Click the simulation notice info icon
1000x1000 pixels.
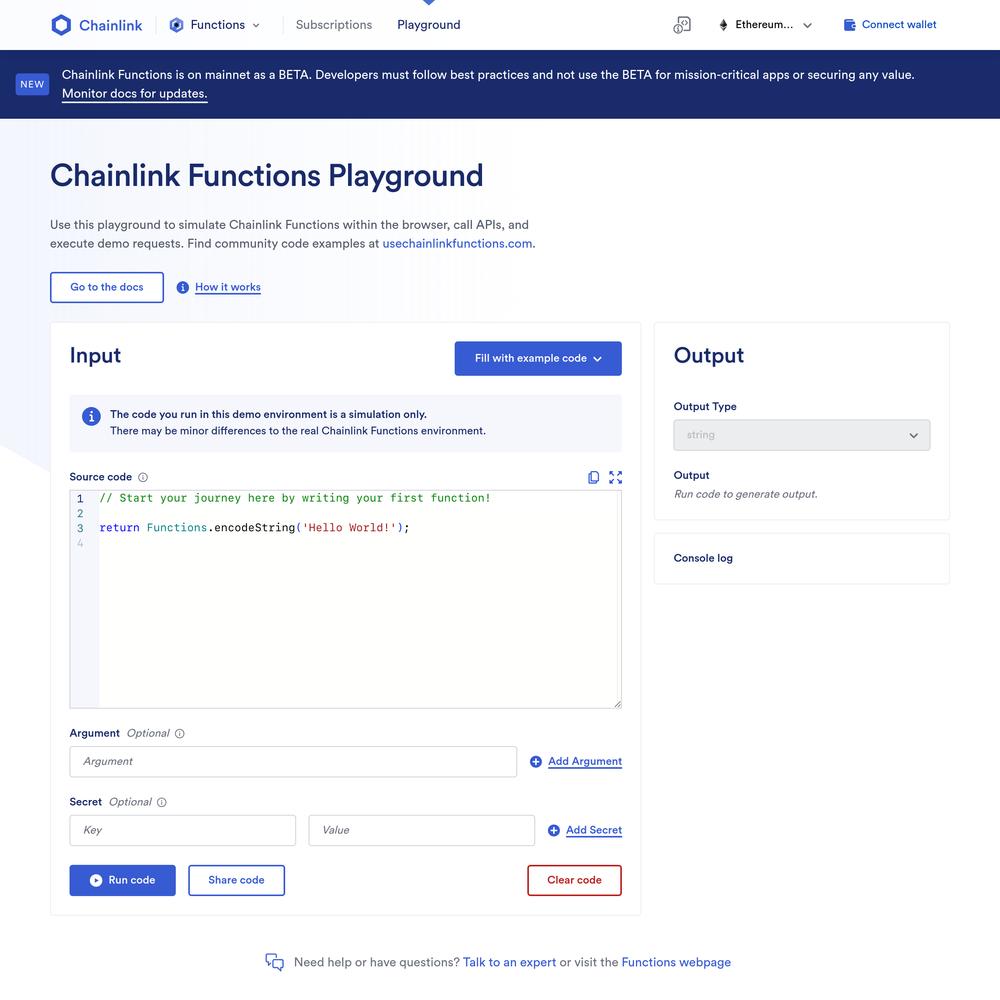tap(91, 416)
